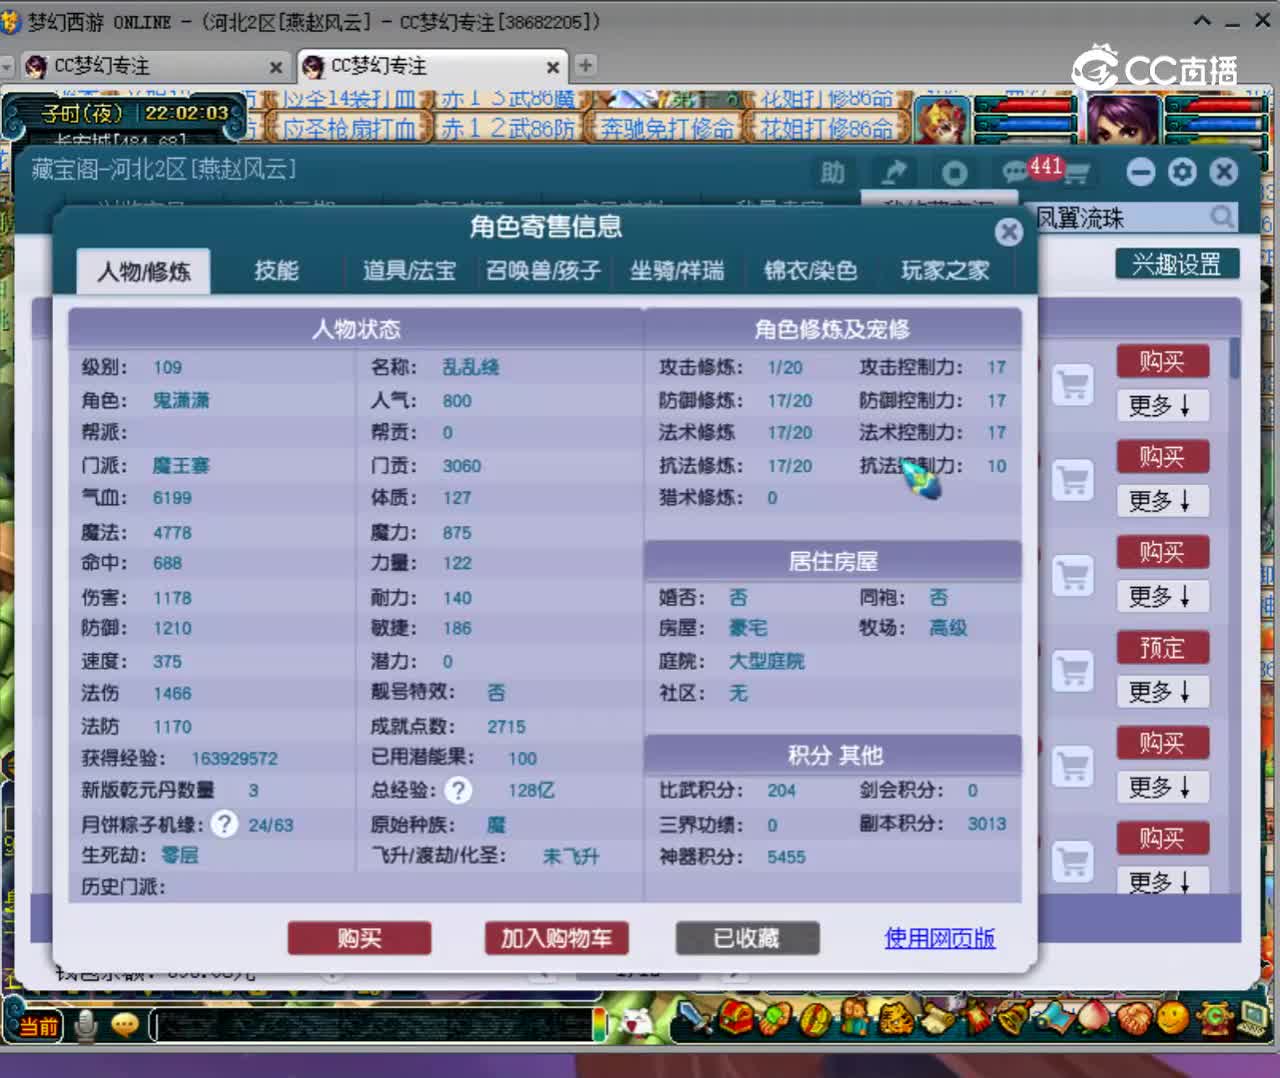Click the handshake friends icon in bottom toolbar
This screenshot has width=1280, height=1078.
click(1133, 1018)
